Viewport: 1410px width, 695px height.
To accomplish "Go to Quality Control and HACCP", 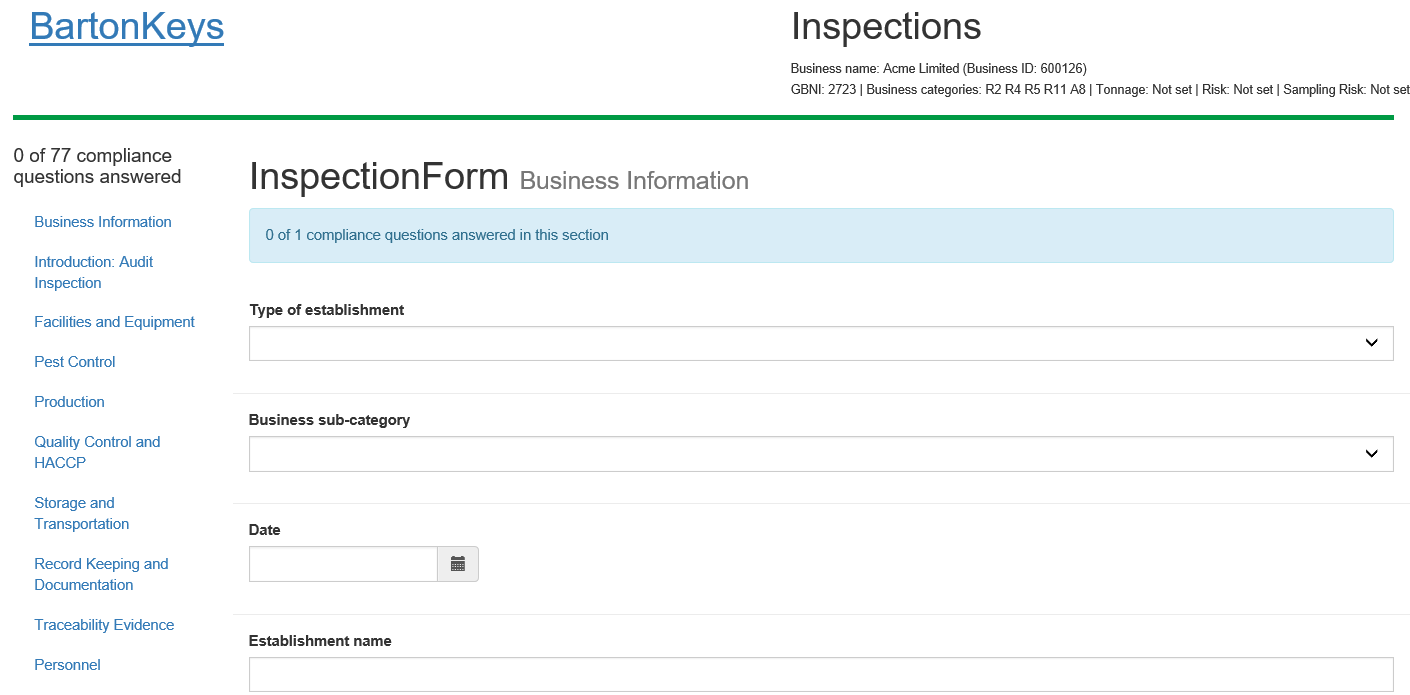I will pos(97,452).
